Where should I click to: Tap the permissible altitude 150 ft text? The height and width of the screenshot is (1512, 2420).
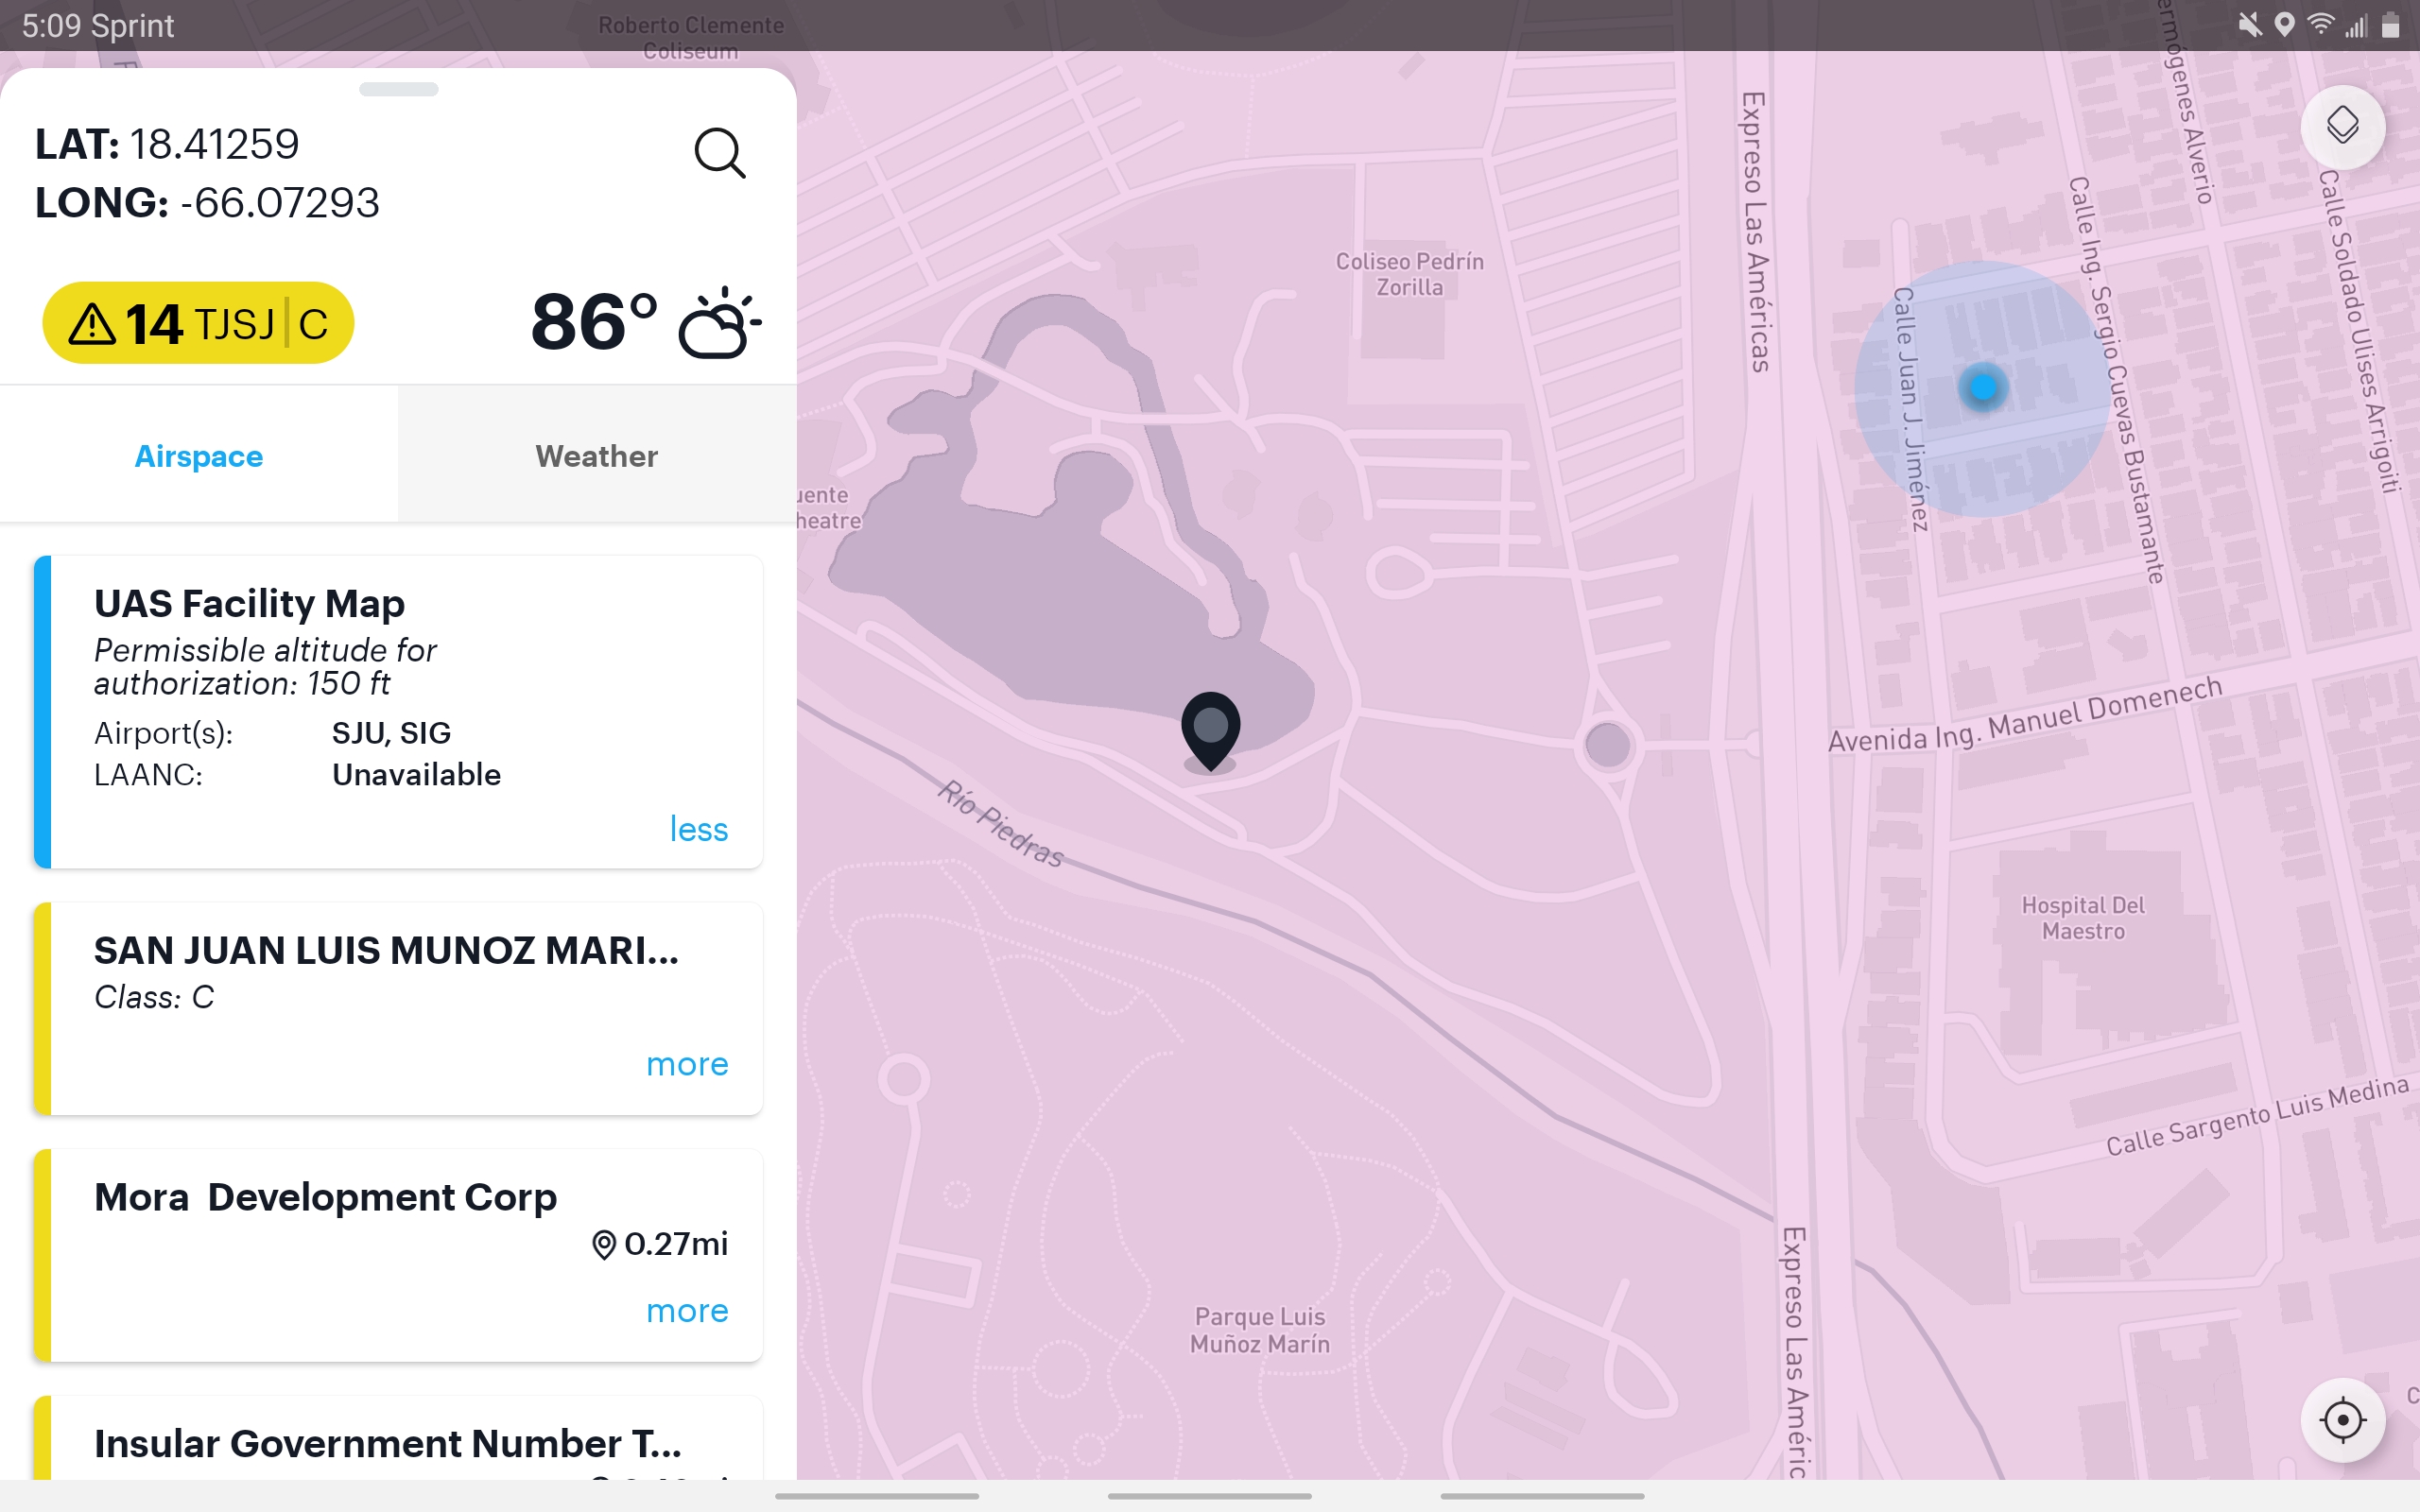coord(265,667)
